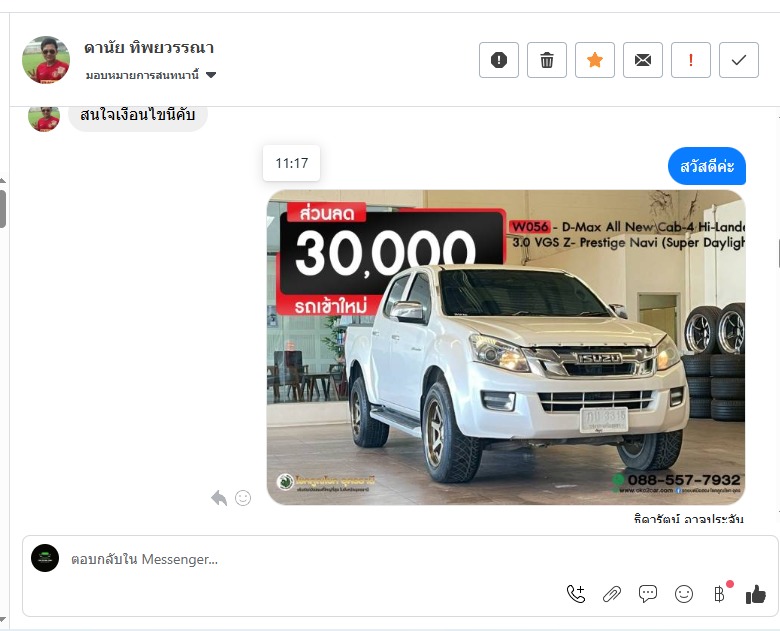Screen dimensions: 780x631
Task: Reply to the car image message arrow
Action: [x=219, y=498]
